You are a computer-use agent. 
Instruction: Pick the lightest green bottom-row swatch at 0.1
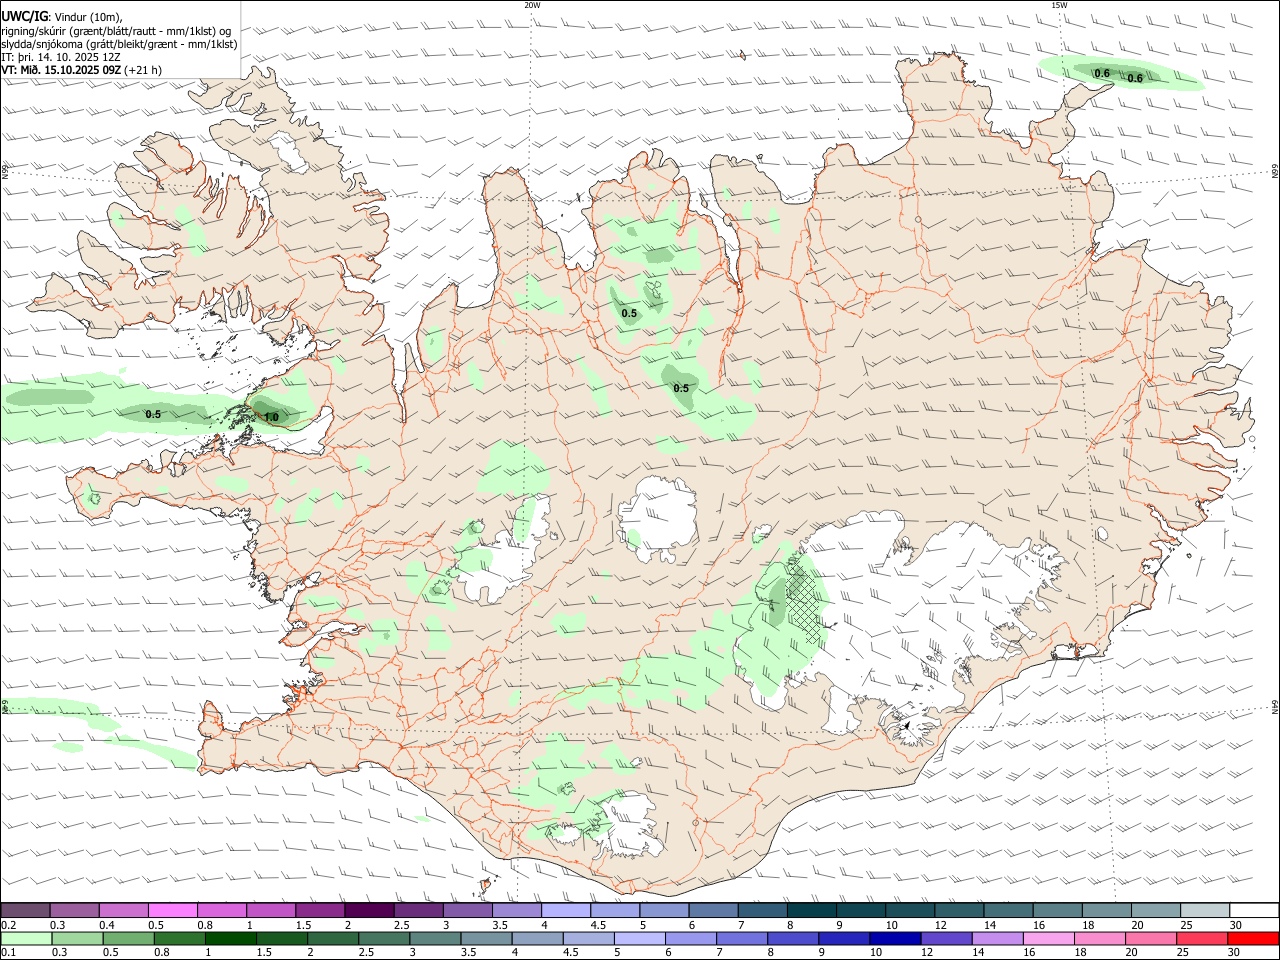click(x=26, y=939)
